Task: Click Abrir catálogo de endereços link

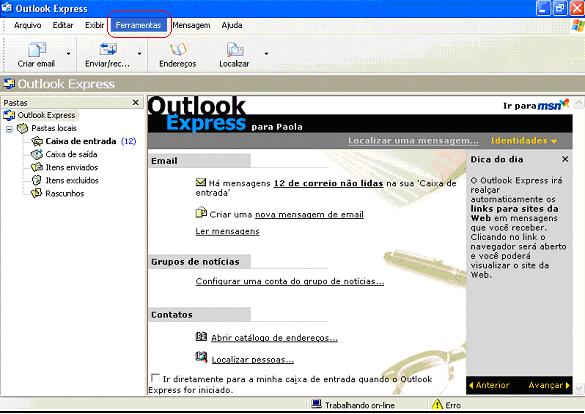Action: (x=274, y=338)
